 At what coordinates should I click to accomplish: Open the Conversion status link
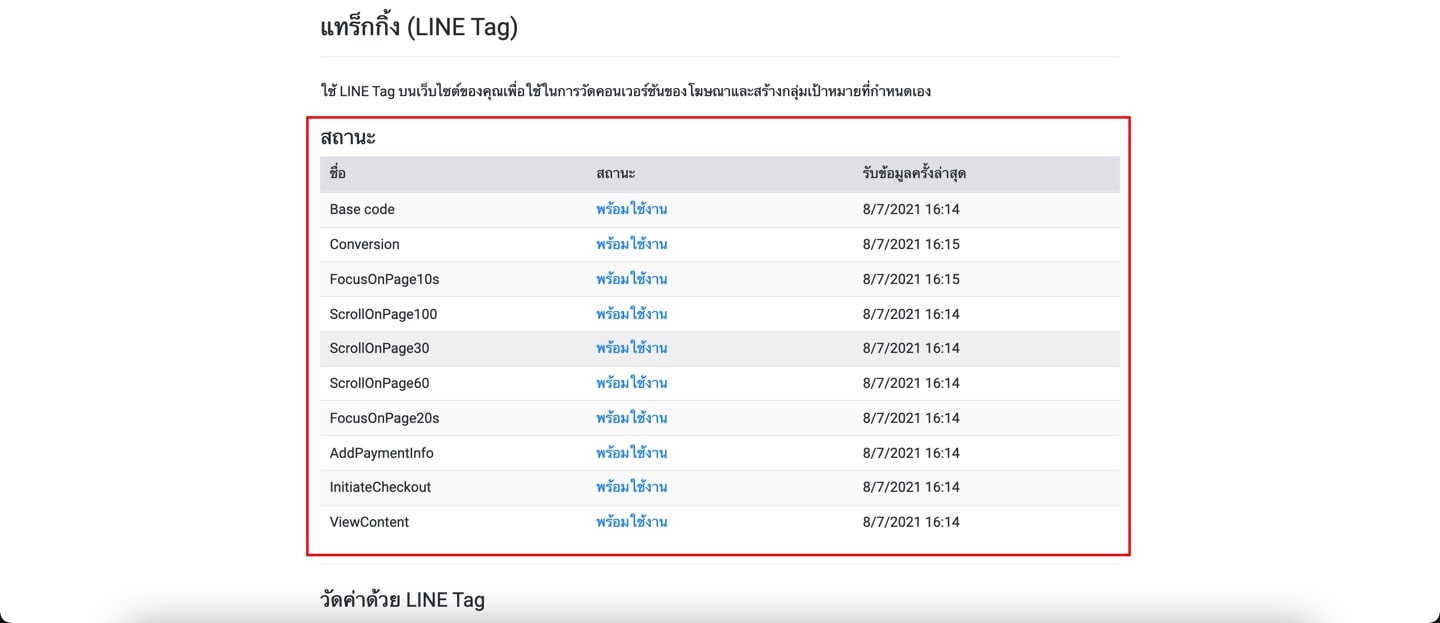(631, 244)
